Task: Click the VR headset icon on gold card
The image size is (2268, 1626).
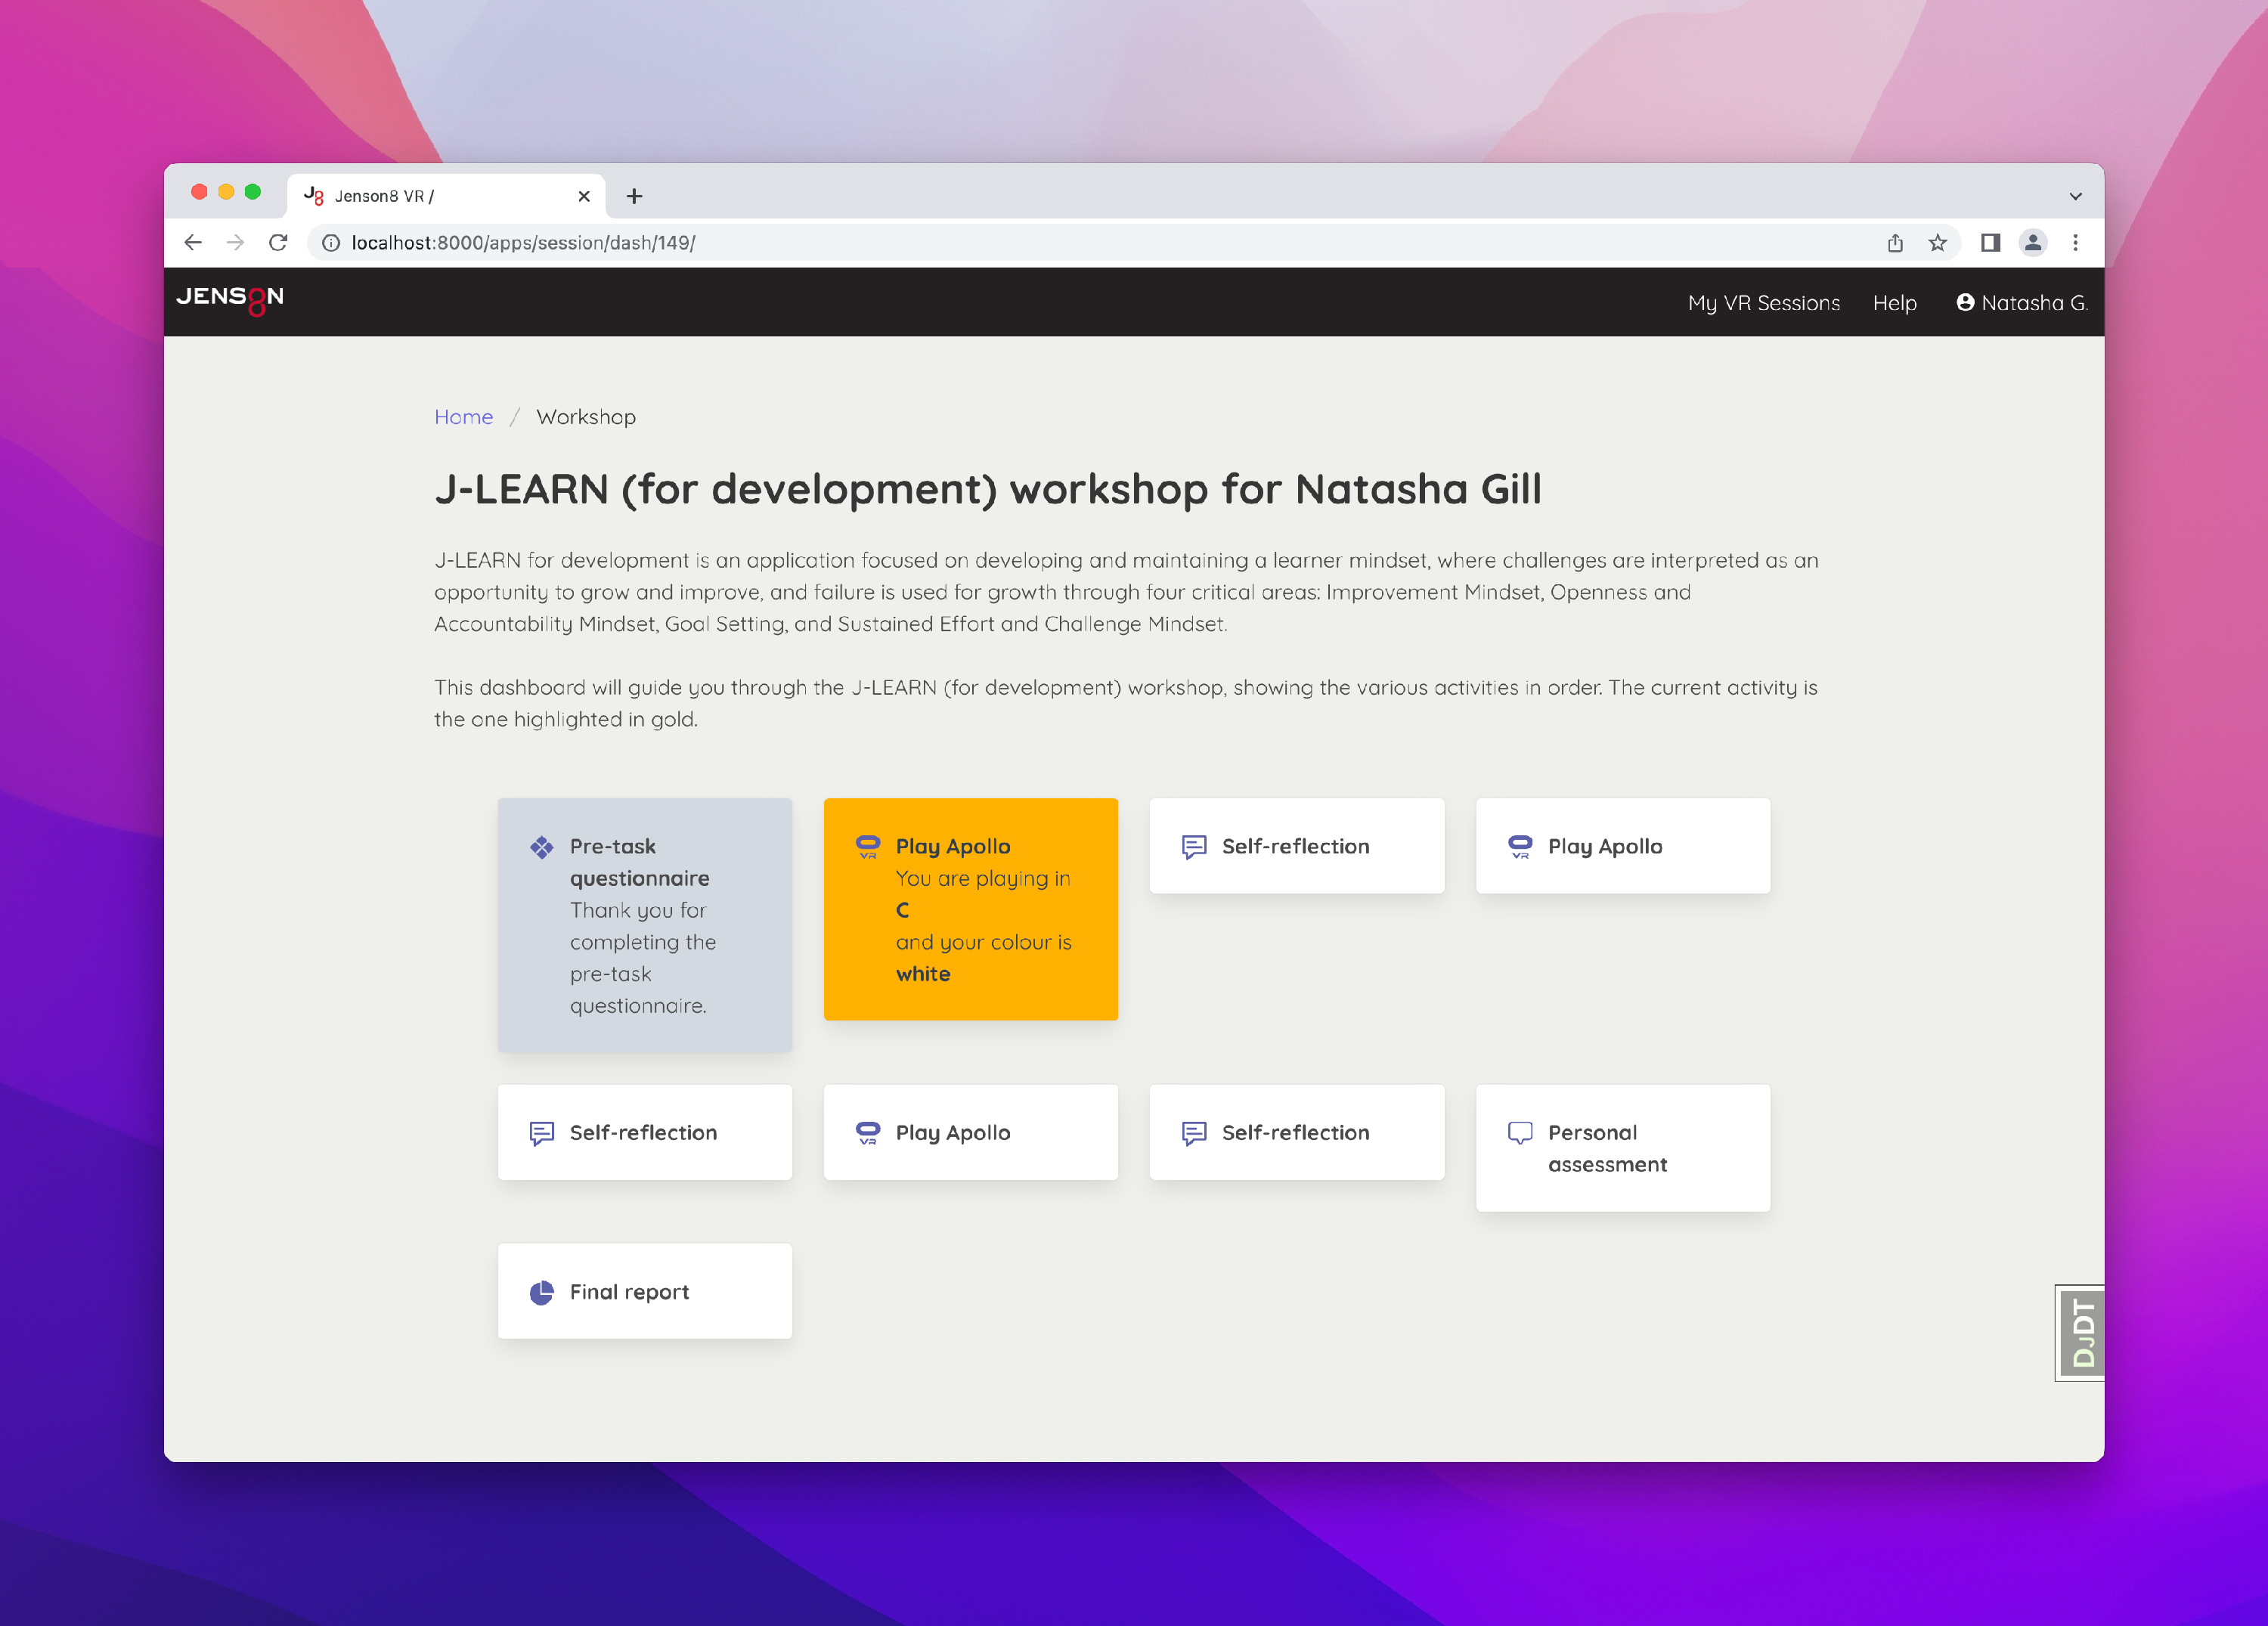Action: [x=868, y=847]
